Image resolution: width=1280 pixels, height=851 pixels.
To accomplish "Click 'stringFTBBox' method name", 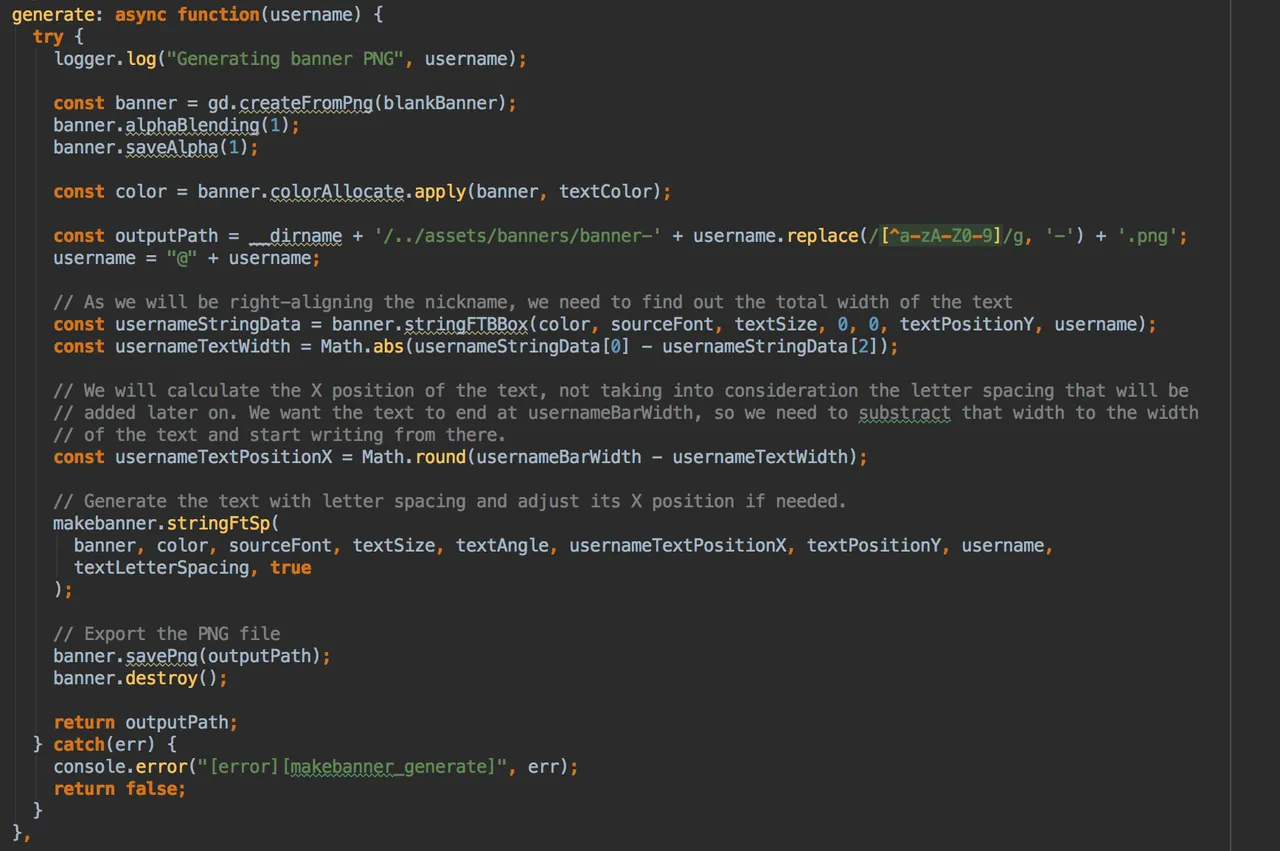I will tap(466, 324).
